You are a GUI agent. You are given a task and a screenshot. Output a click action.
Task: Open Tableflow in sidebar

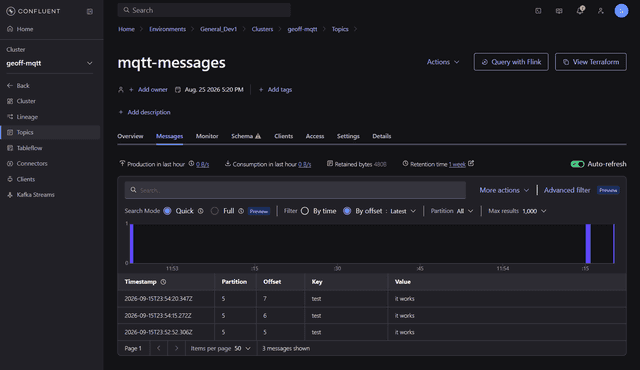coord(24,148)
